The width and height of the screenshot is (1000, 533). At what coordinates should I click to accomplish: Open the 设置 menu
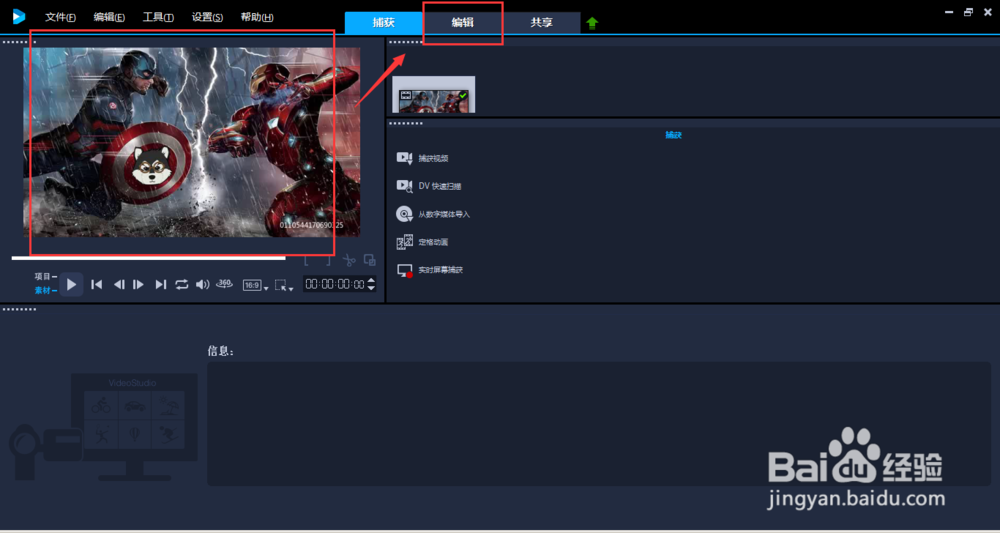click(x=207, y=17)
